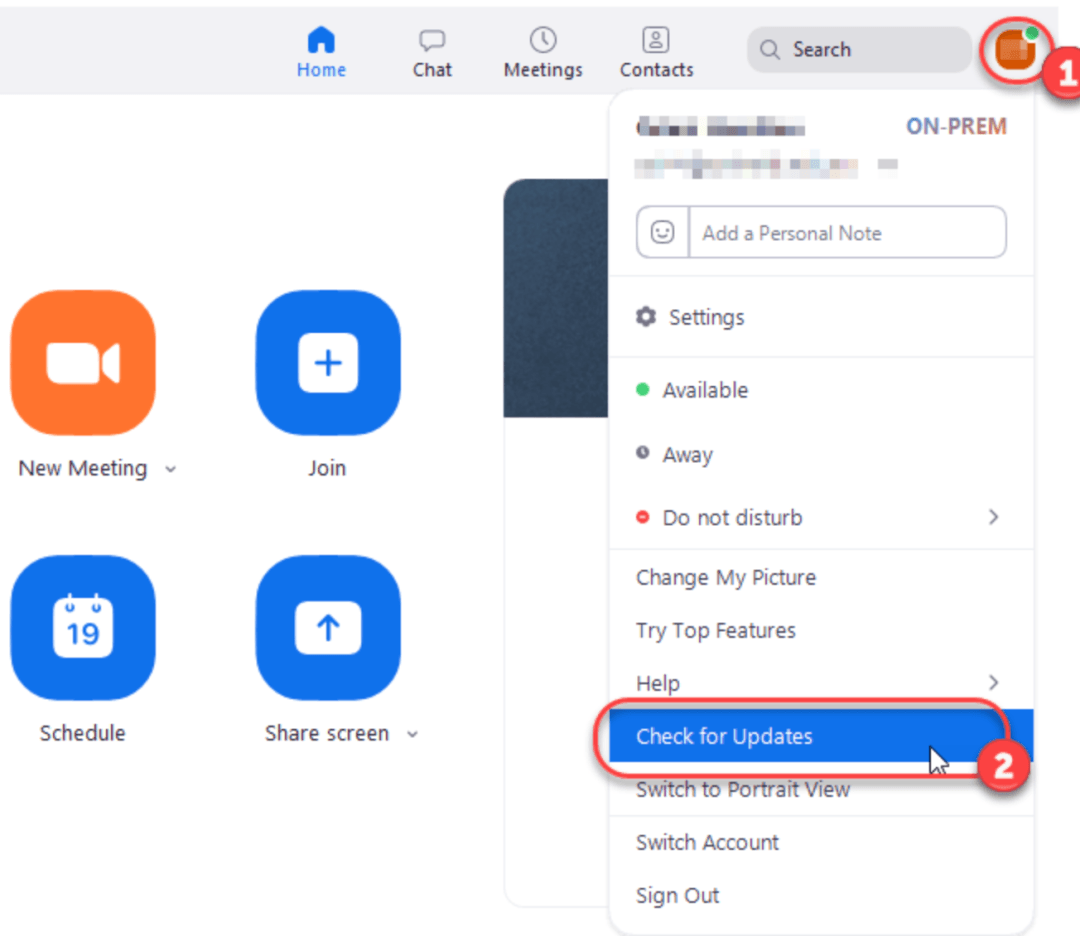Click the Add a Personal Note field
The height and width of the screenshot is (936, 1080).
(x=847, y=233)
